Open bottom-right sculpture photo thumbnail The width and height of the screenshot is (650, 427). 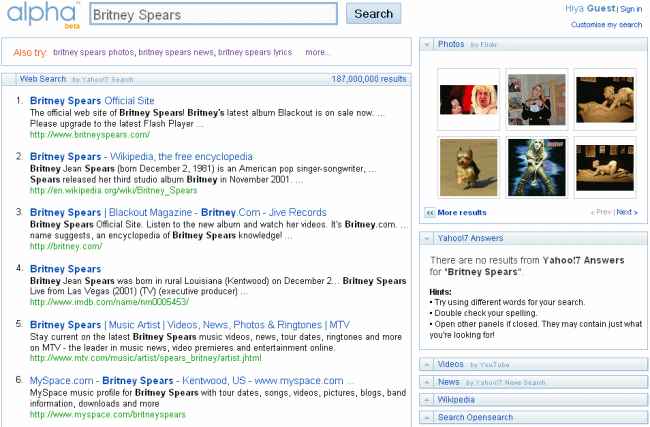pyautogui.click(x=605, y=167)
